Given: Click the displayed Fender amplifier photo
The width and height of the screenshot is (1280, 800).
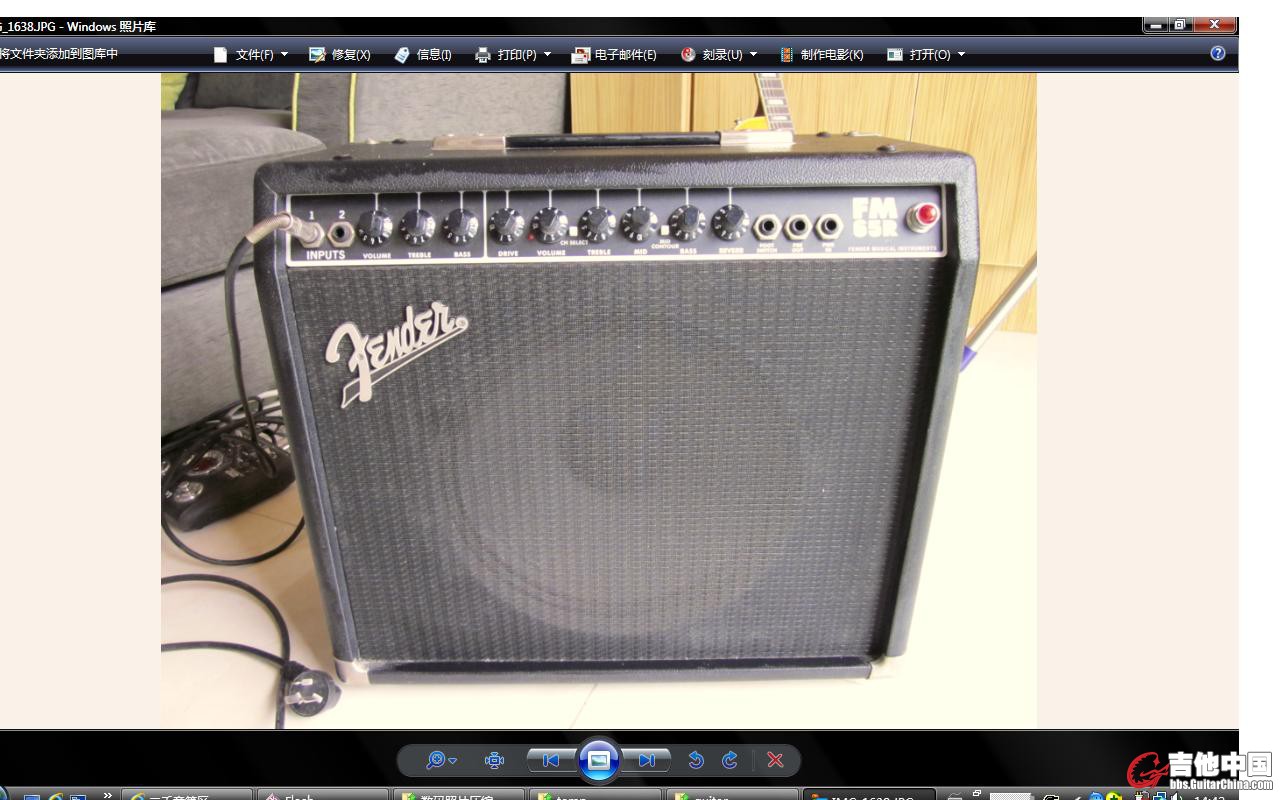Looking at the screenshot, I should pyautogui.click(x=599, y=400).
